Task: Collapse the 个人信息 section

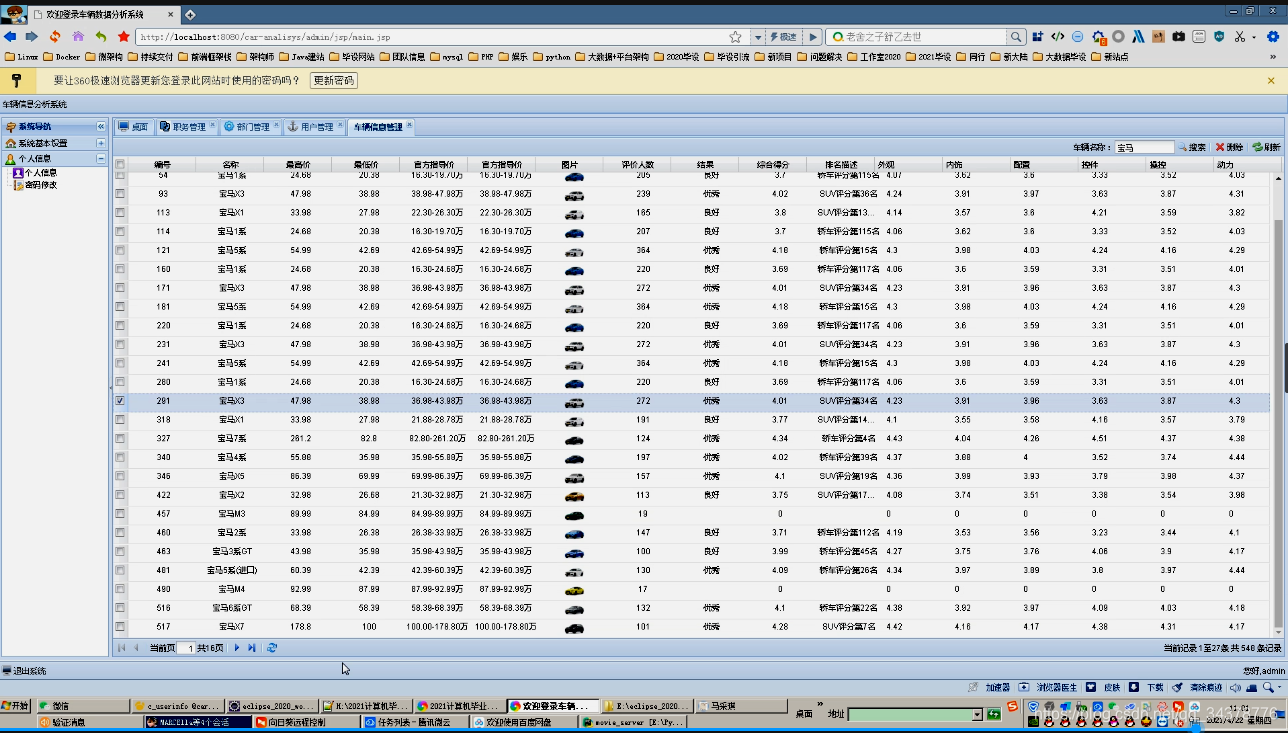Action: [101, 158]
